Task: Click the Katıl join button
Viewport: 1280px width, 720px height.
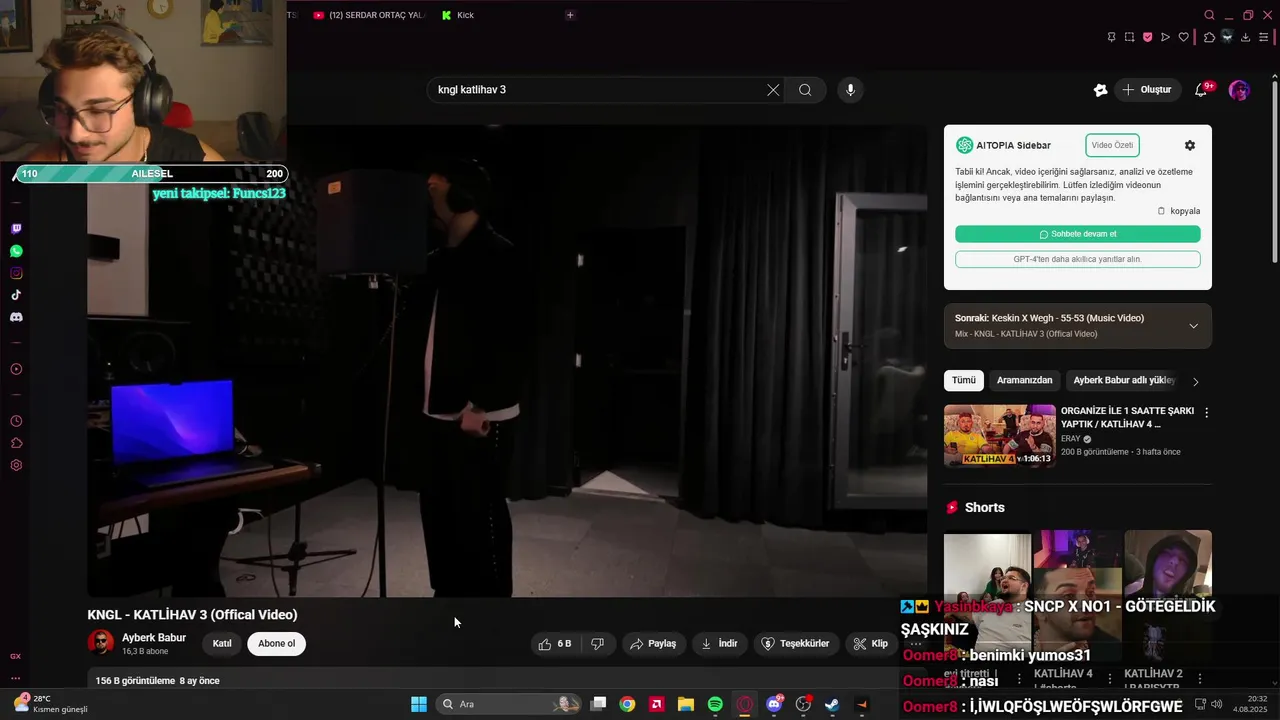Action: [x=222, y=644]
